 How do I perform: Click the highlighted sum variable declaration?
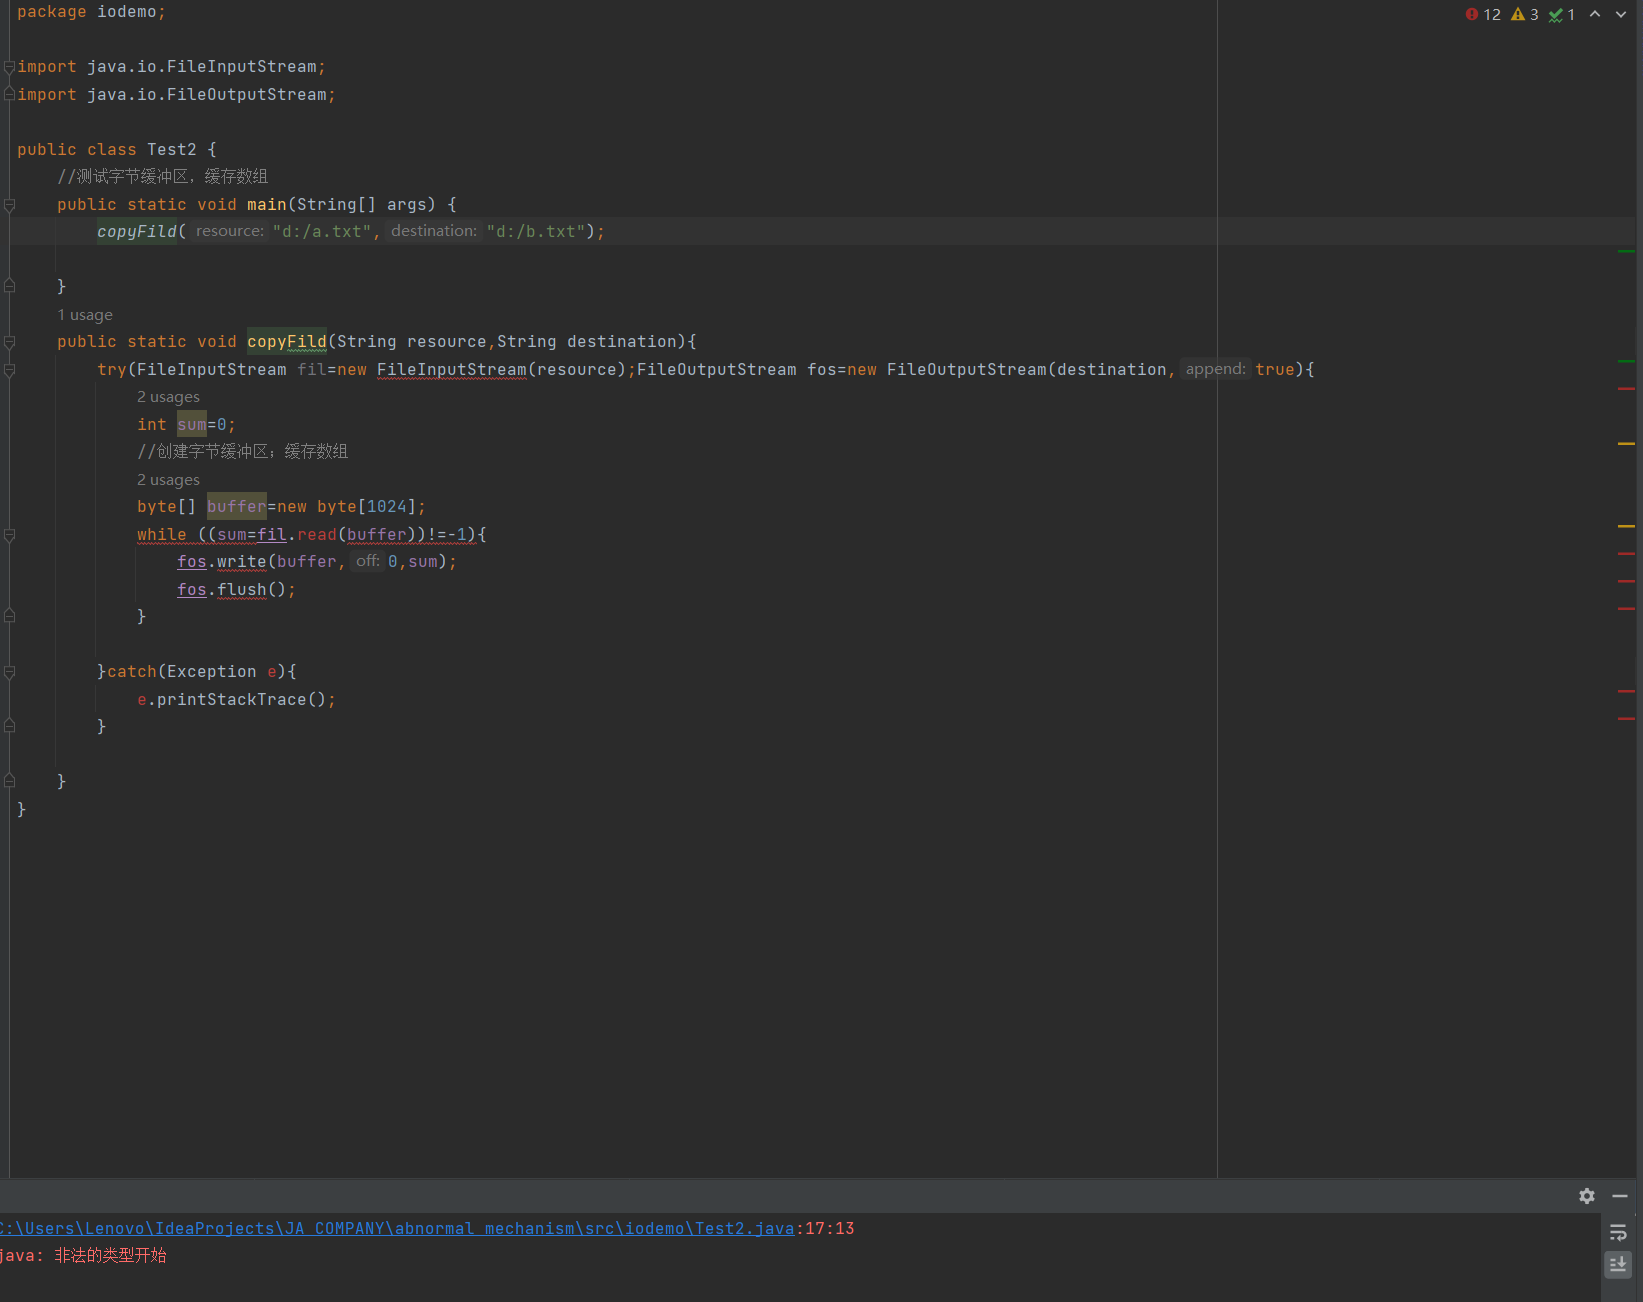(192, 425)
